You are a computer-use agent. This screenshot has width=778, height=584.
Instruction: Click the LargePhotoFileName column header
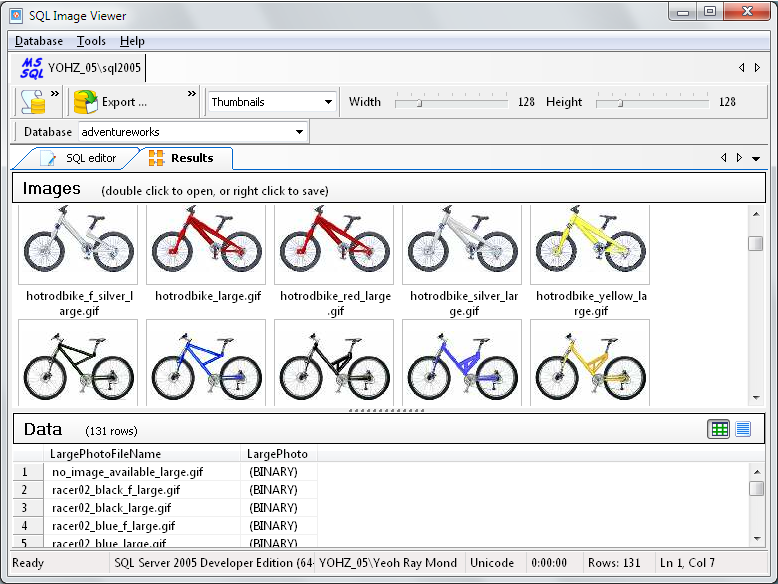click(x=106, y=454)
